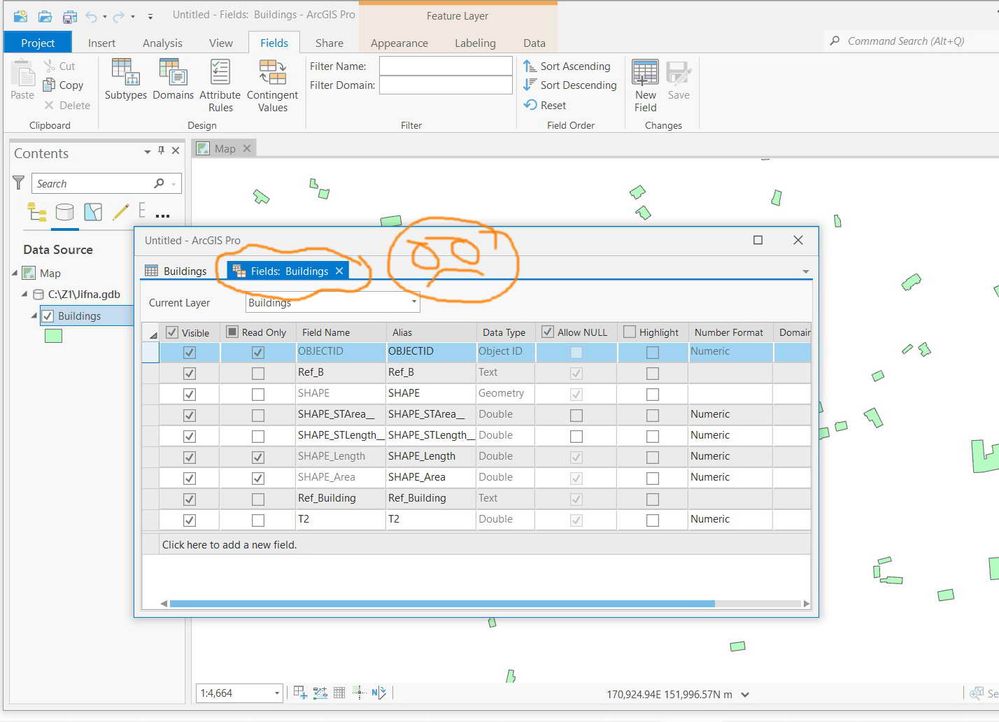Sort fields ascending
The image size is (999, 722).
point(567,66)
